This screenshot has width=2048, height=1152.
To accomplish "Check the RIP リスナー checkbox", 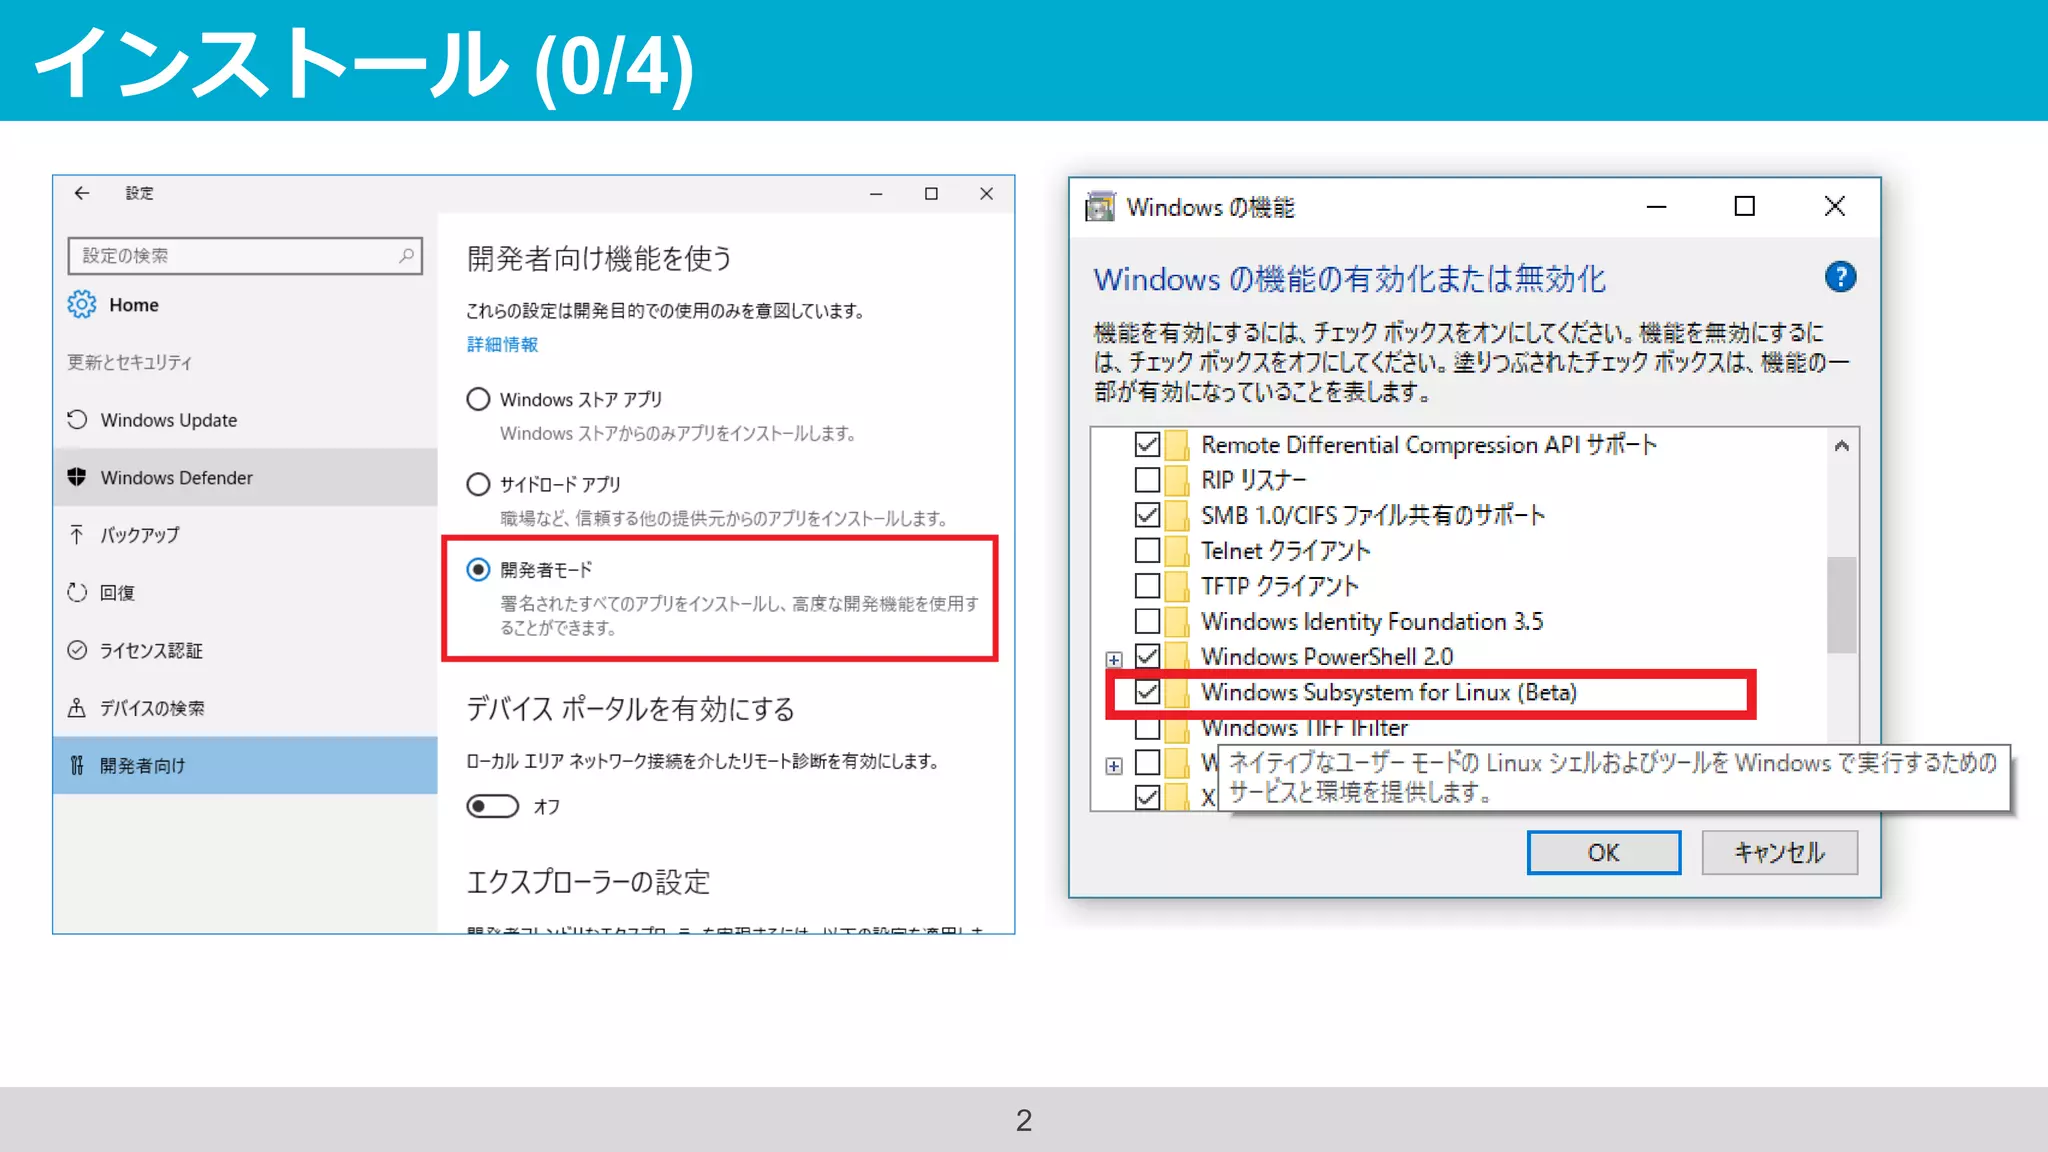I will [1147, 480].
